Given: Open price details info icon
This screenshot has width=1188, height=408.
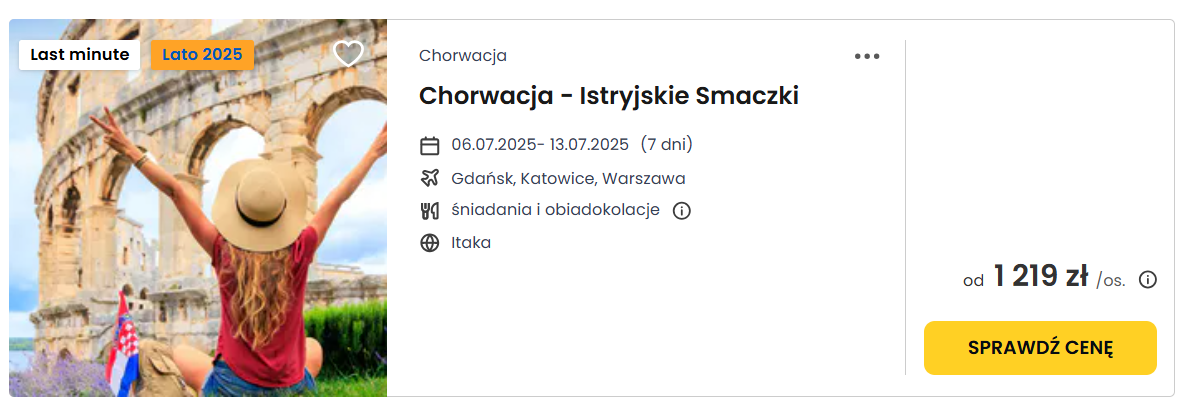Looking at the screenshot, I should pyautogui.click(x=1148, y=280).
